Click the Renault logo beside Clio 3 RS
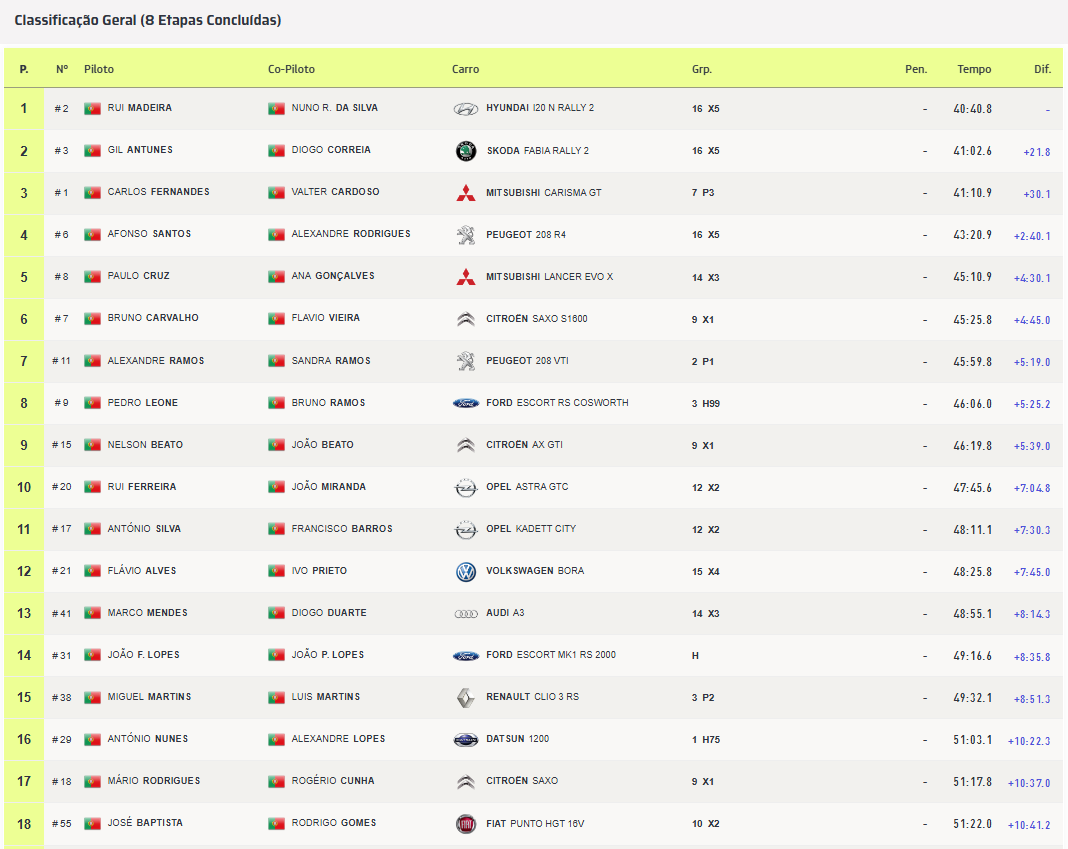 pyautogui.click(x=466, y=698)
